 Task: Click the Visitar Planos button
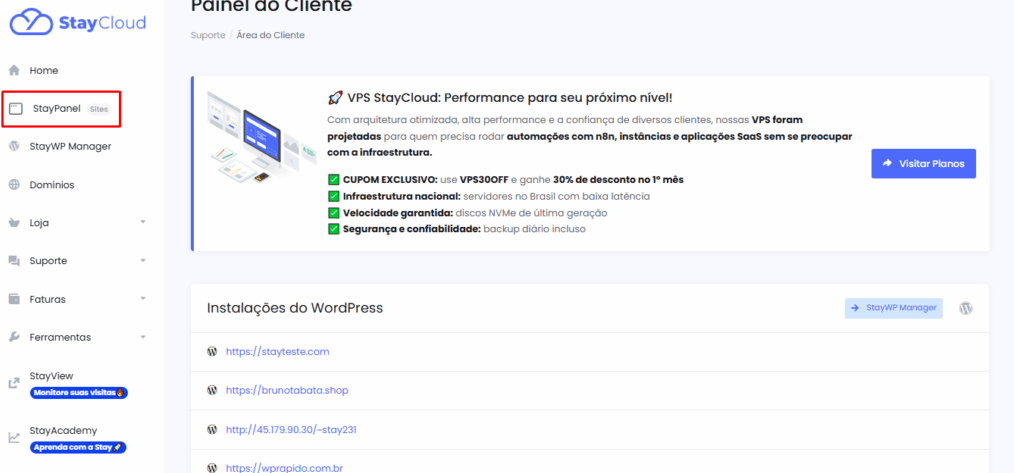pyautogui.click(x=923, y=164)
